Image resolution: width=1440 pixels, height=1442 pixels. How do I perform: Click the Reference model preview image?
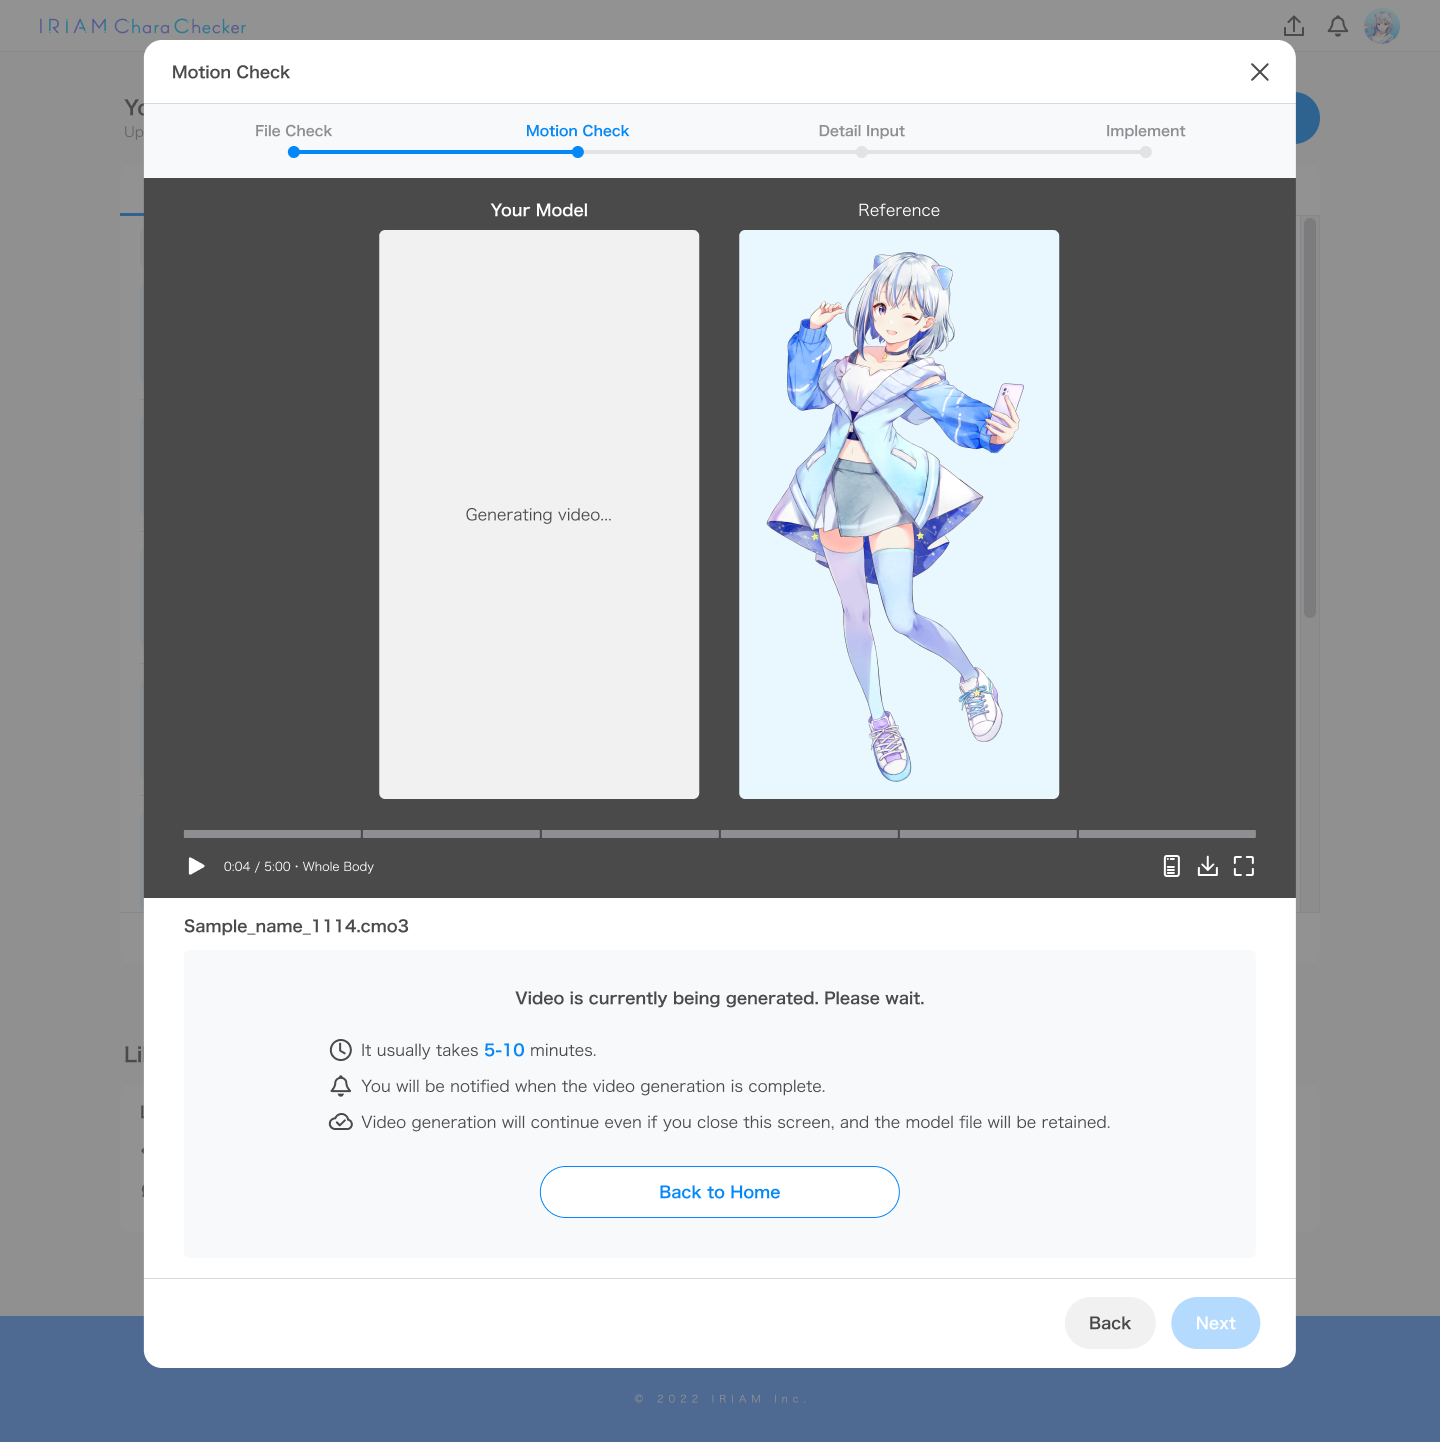point(899,514)
